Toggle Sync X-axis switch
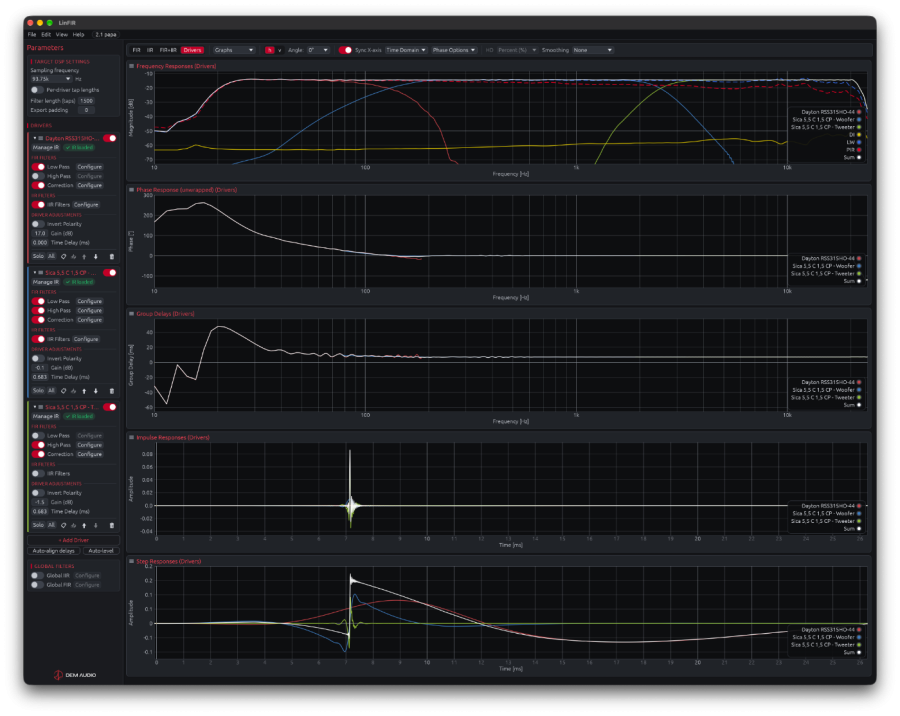 345,50
